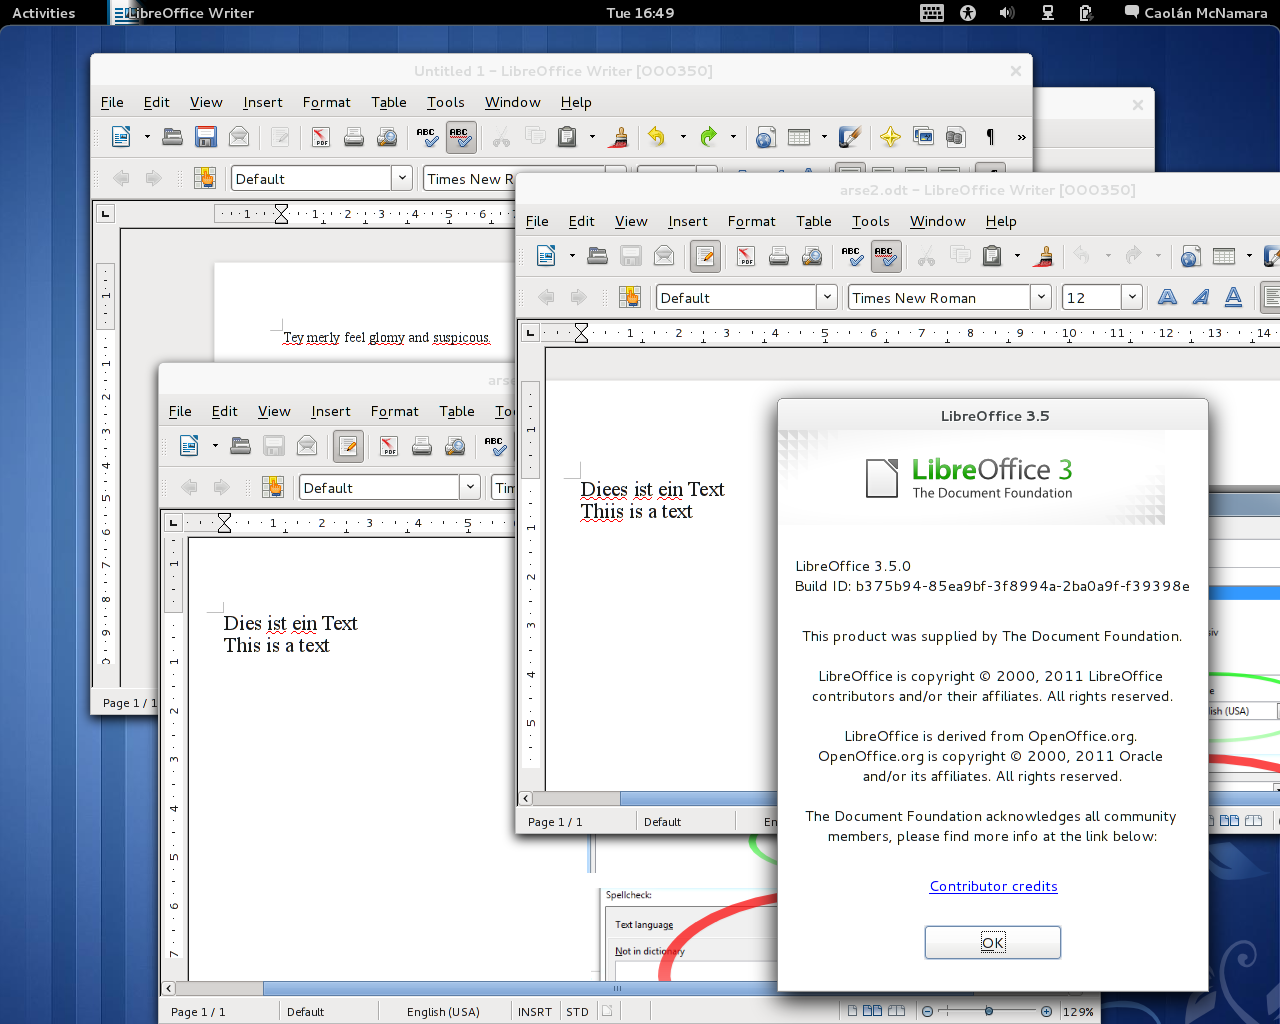Open the volume icon in top panel

[1007, 13]
